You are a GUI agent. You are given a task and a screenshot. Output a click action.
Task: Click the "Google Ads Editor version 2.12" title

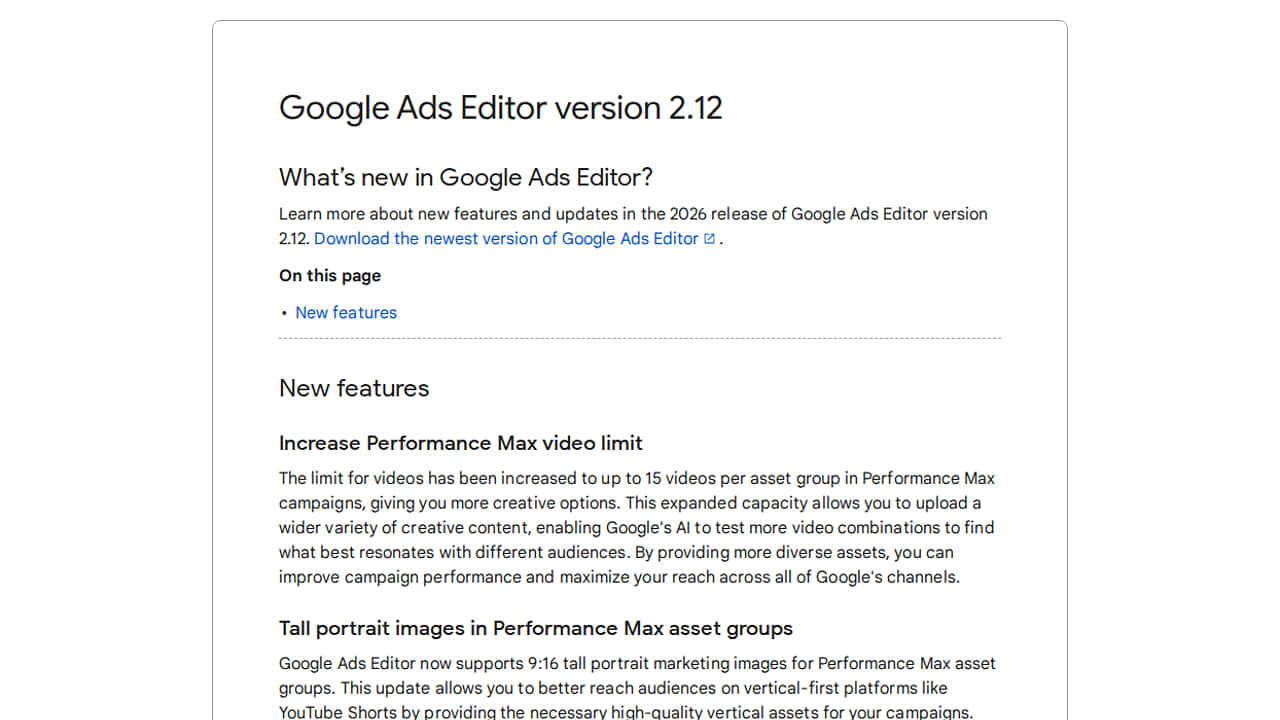pyautogui.click(x=500, y=108)
